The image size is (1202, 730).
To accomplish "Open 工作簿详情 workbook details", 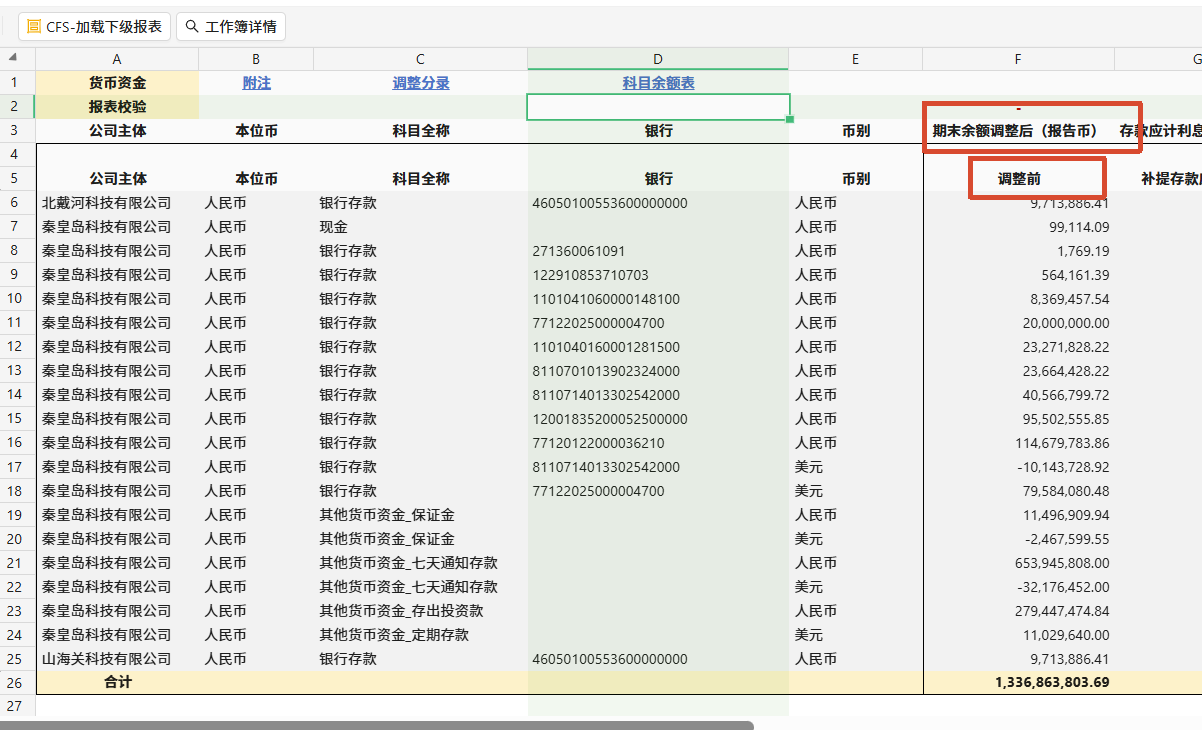I will [x=231, y=27].
